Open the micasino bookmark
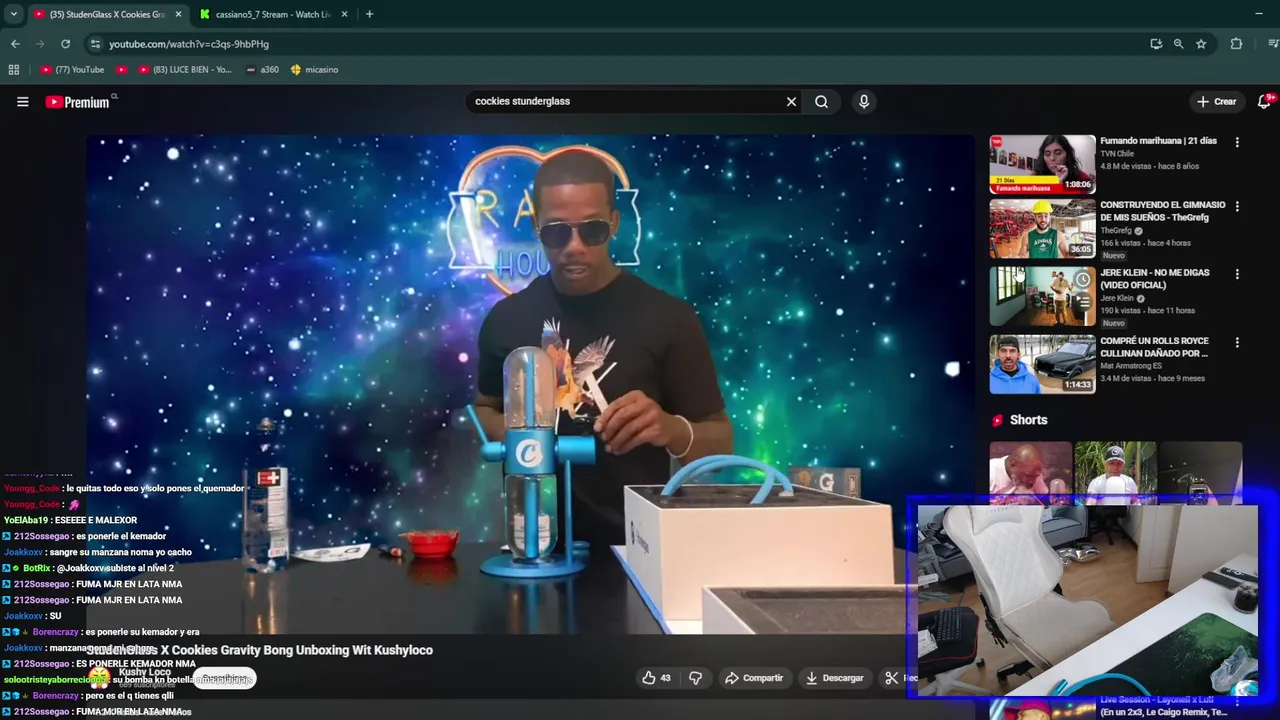The height and width of the screenshot is (720, 1280). [x=314, y=70]
